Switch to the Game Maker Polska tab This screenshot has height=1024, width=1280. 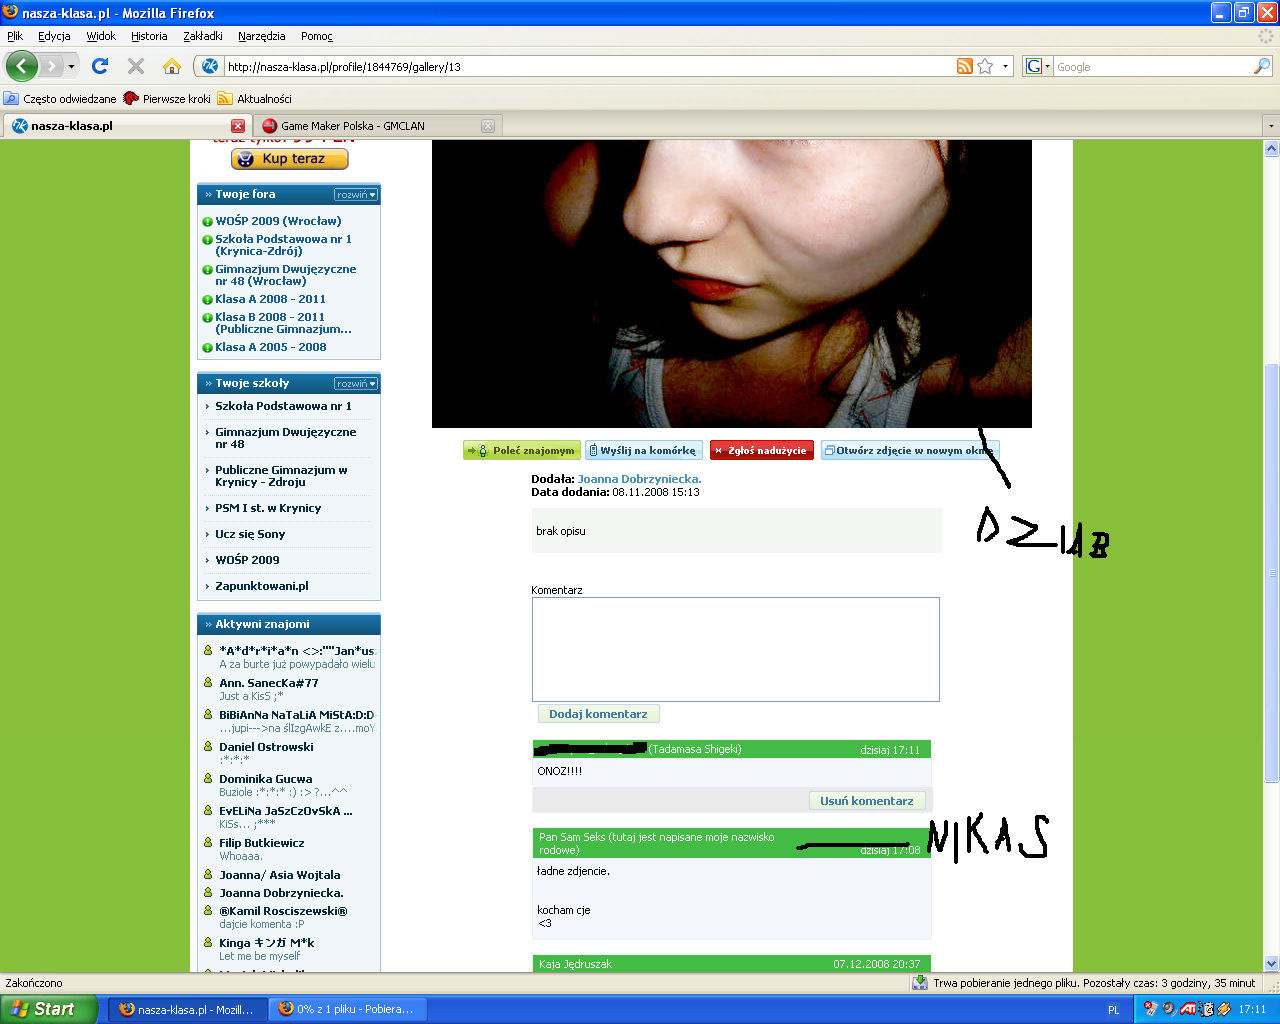point(375,126)
